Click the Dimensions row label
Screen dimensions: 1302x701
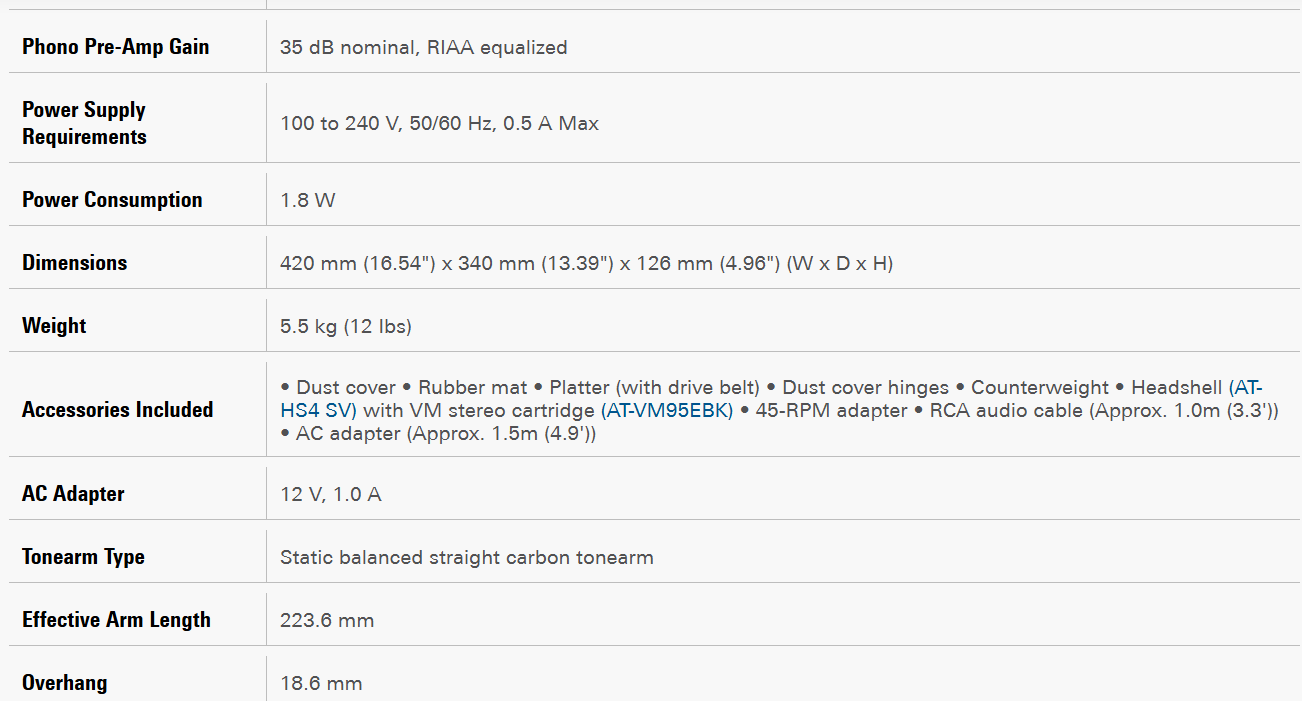pos(75,263)
